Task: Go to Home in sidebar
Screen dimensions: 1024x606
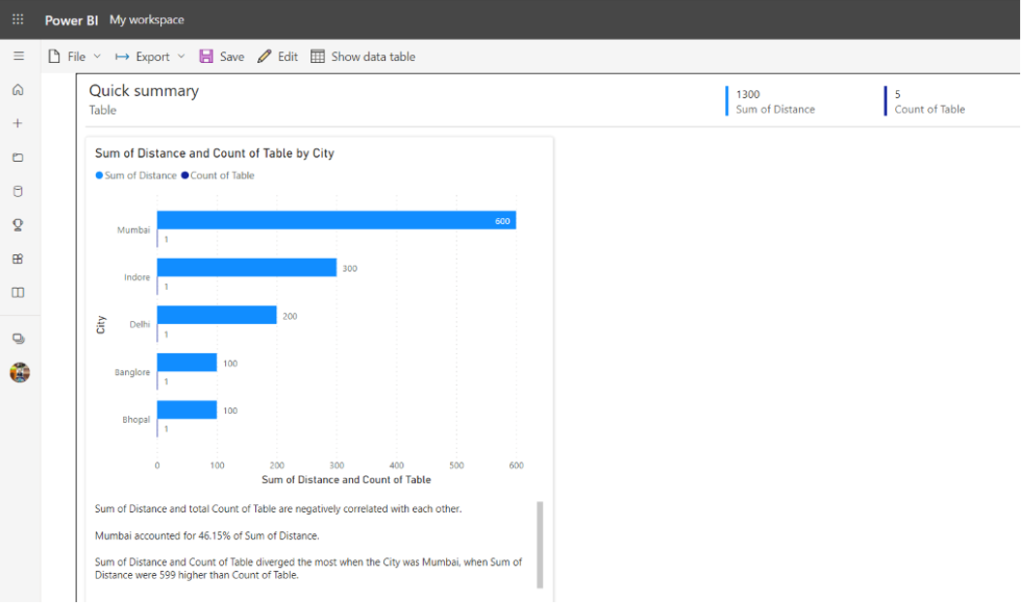Action: tap(18, 89)
